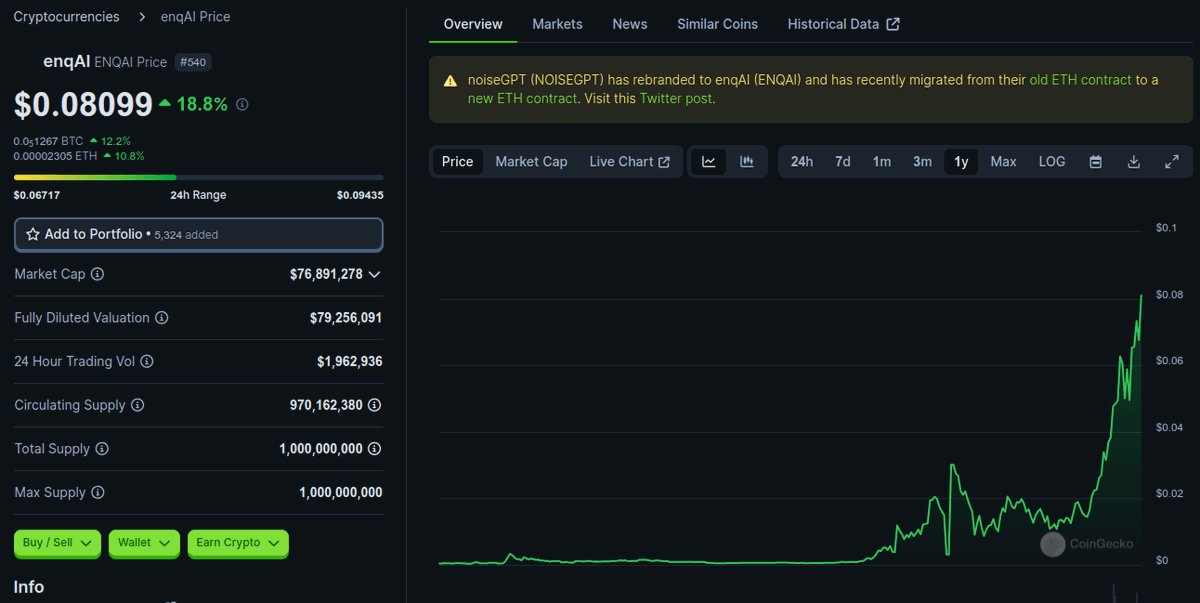
Task: Click Add to Portfolio button
Action: click(x=198, y=234)
